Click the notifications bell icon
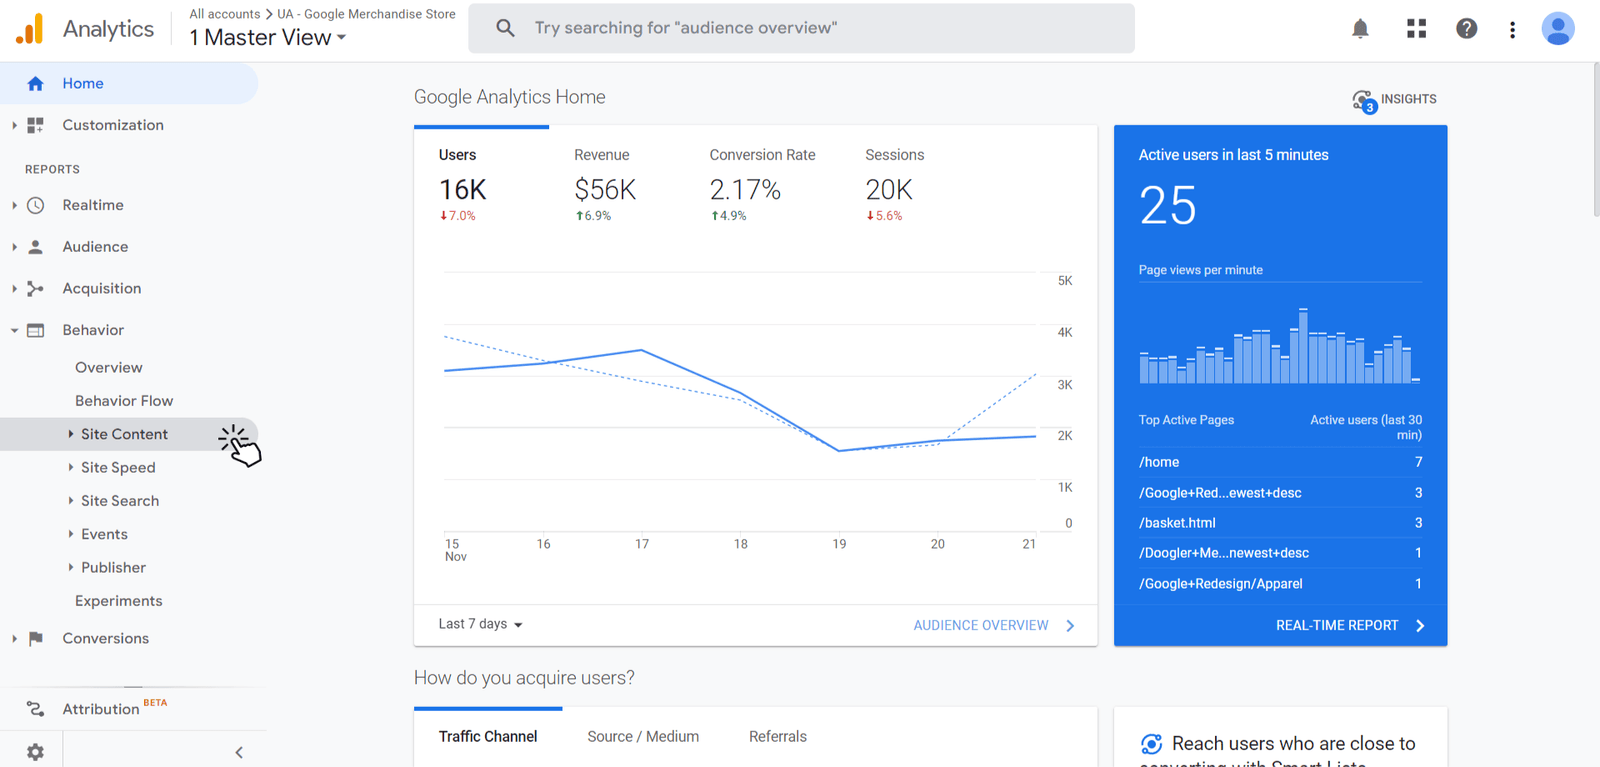The width and height of the screenshot is (1600, 767). tap(1360, 29)
